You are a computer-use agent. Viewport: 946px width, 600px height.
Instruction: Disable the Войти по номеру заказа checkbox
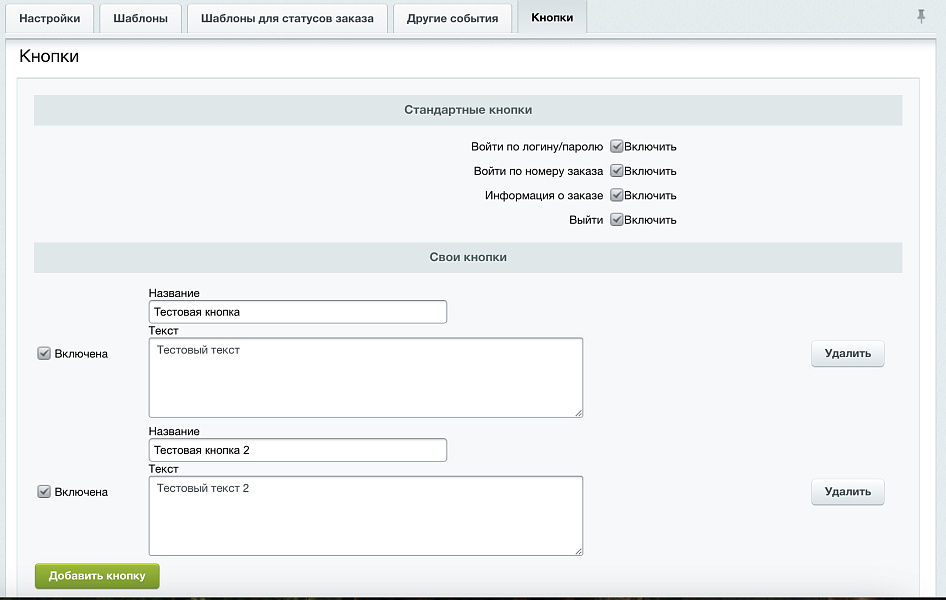[617, 171]
